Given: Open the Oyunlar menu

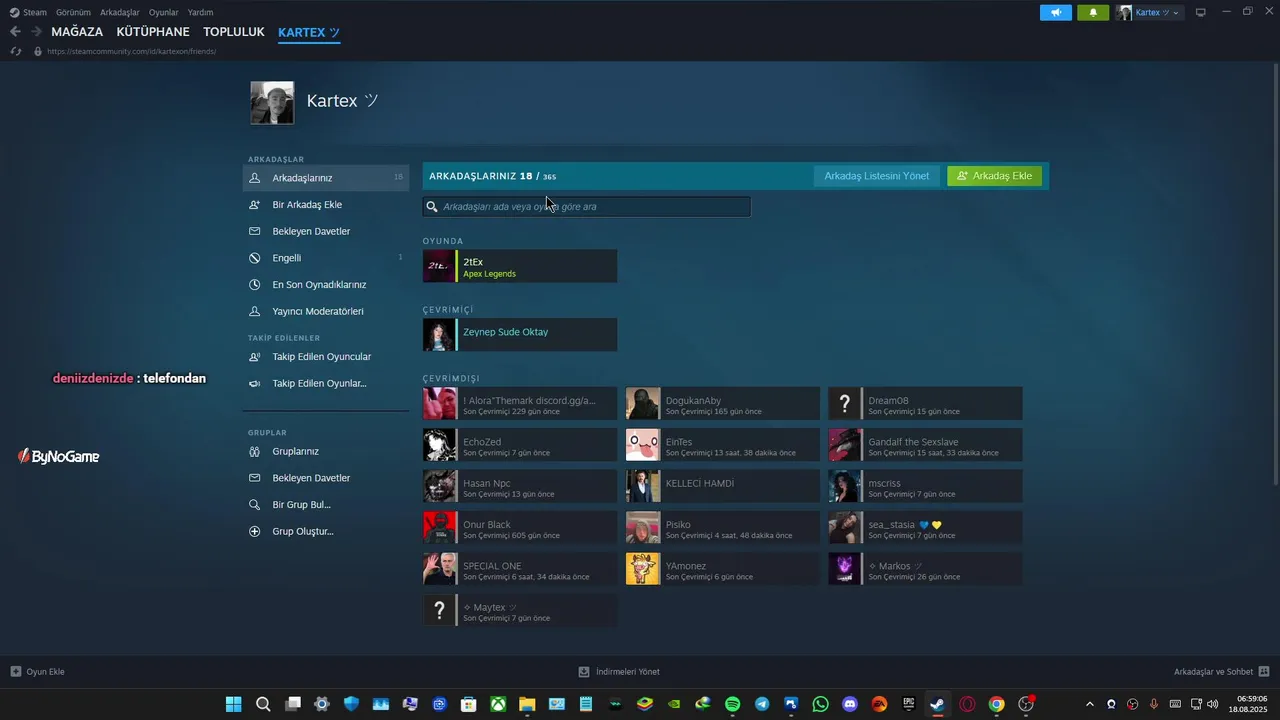Looking at the screenshot, I should [164, 12].
